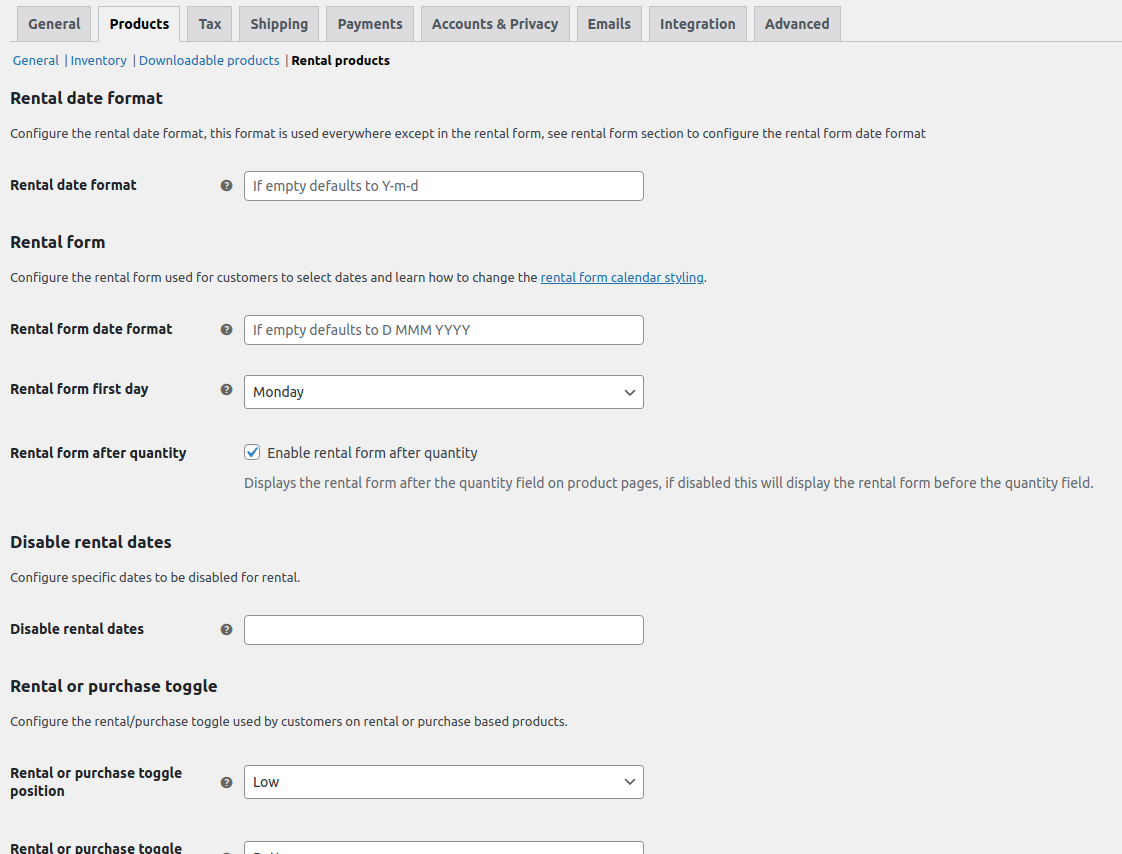Go to Inventory sub-section link
The width and height of the screenshot is (1122, 854).
pos(98,60)
